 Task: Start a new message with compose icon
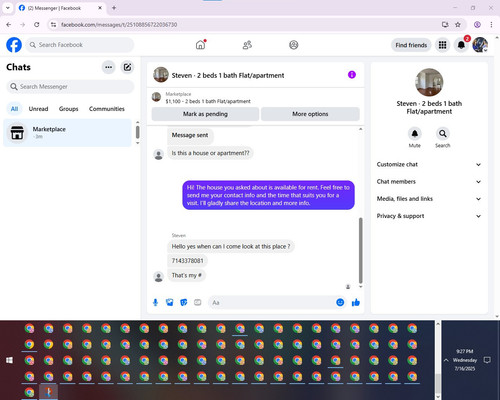(x=127, y=67)
